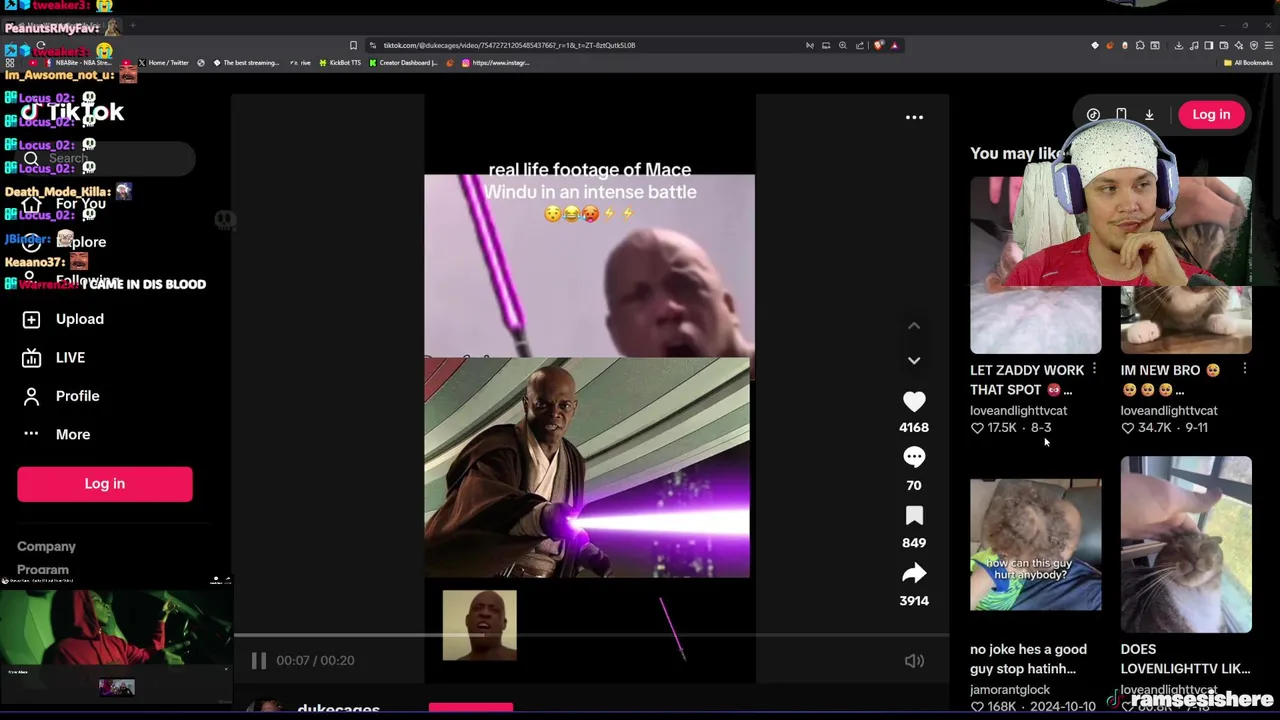Open the KickBot TTS bookmark
1280x720 pixels.
[340, 63]
